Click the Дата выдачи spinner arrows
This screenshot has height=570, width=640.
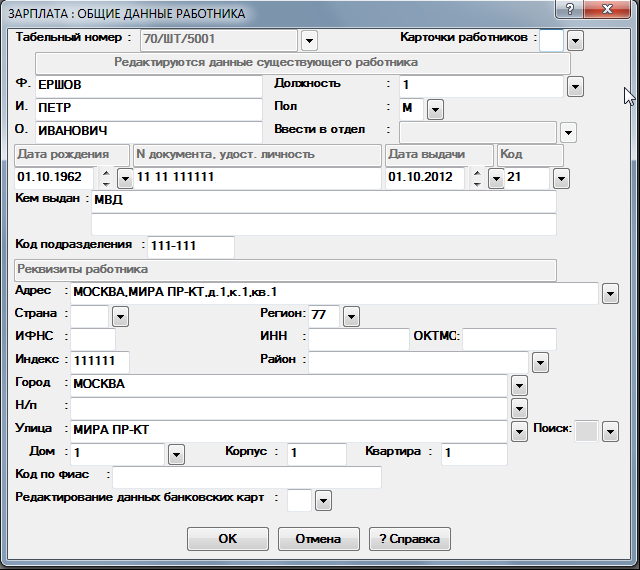click(x=475, y=178)
